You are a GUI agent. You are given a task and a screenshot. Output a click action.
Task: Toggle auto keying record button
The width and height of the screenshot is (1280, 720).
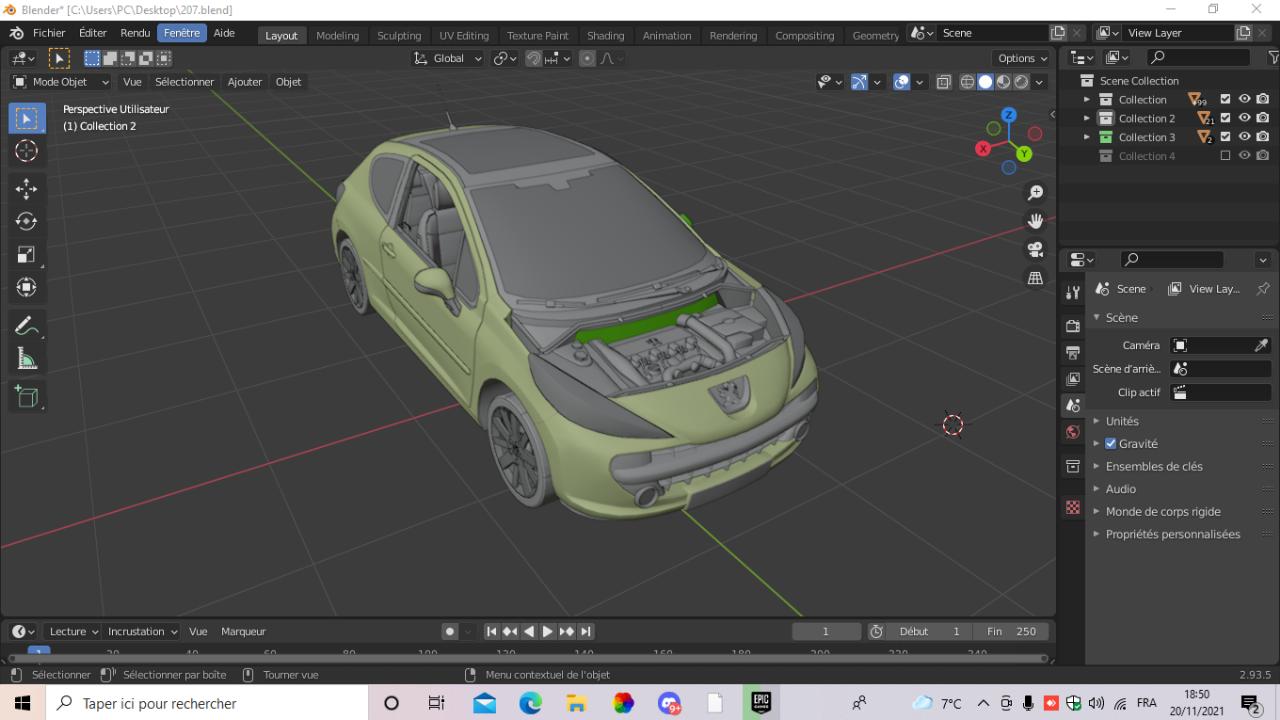point(450,631)
